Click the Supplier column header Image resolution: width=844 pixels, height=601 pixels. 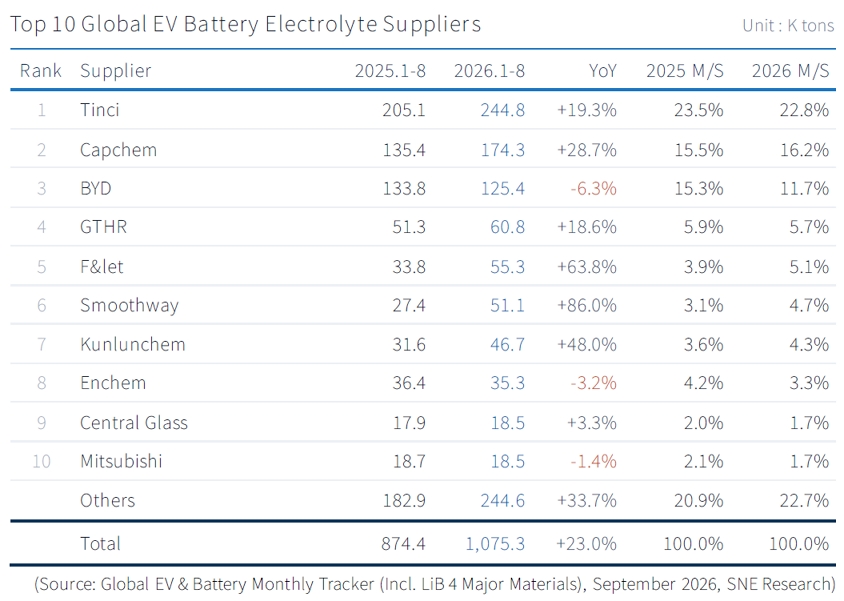116,72
